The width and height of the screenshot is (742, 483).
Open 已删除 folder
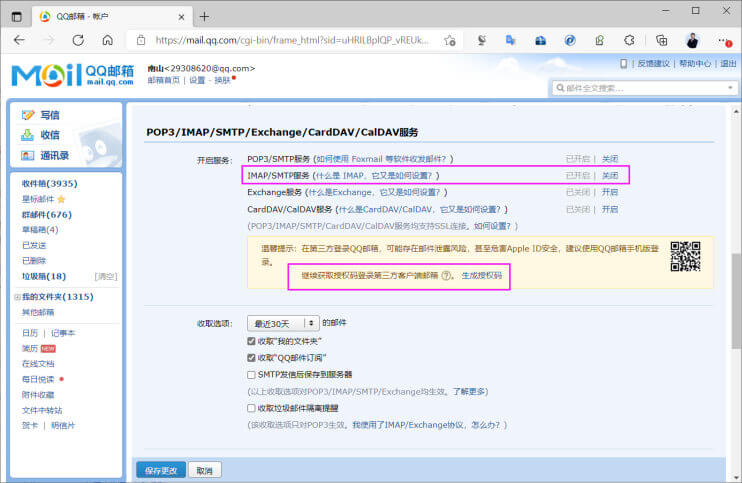click(x=34, y=261)
